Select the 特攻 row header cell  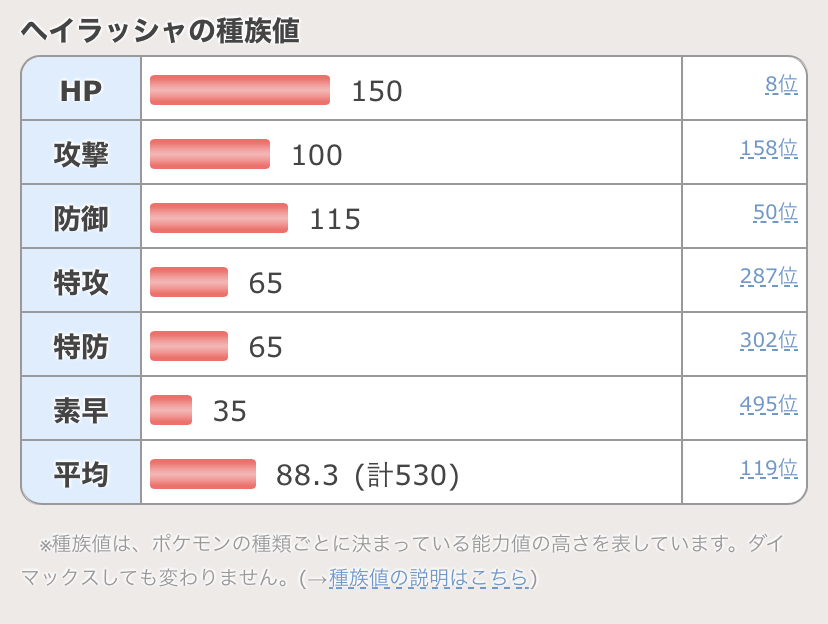(81, 280)
